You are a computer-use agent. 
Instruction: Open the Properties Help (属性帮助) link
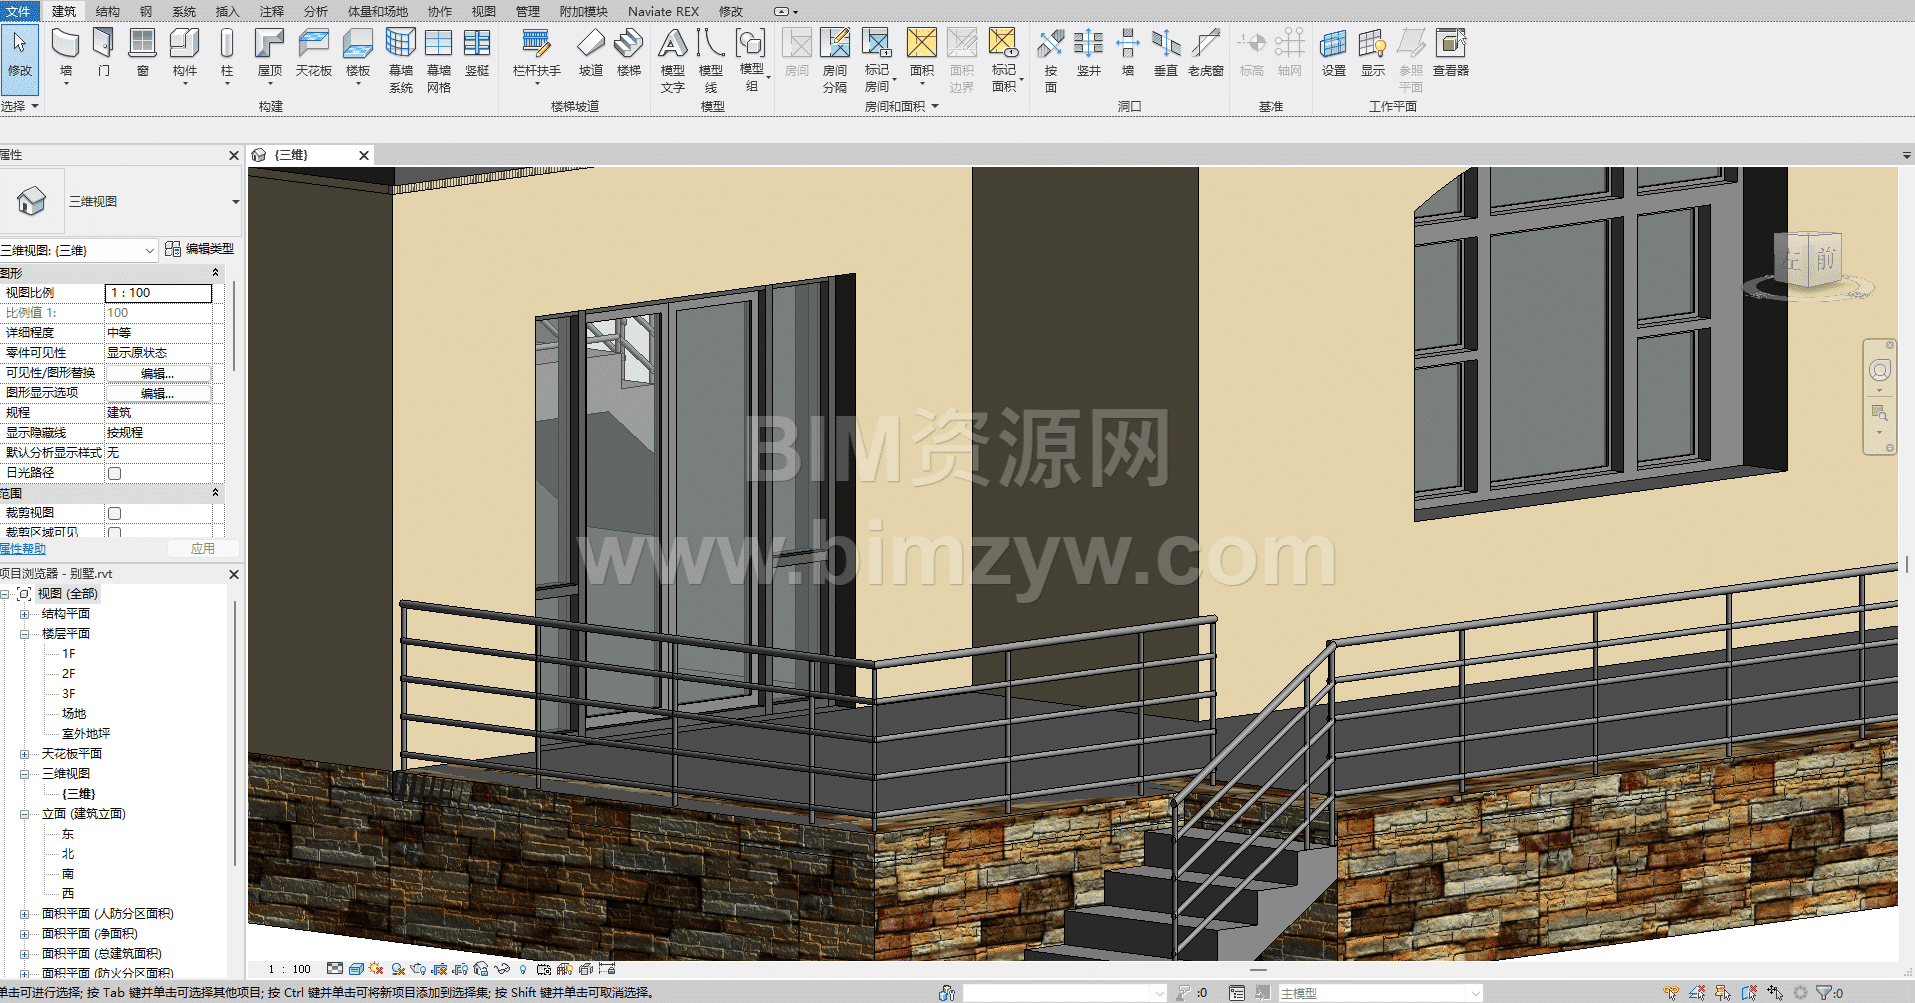click(x=23, y=549)
